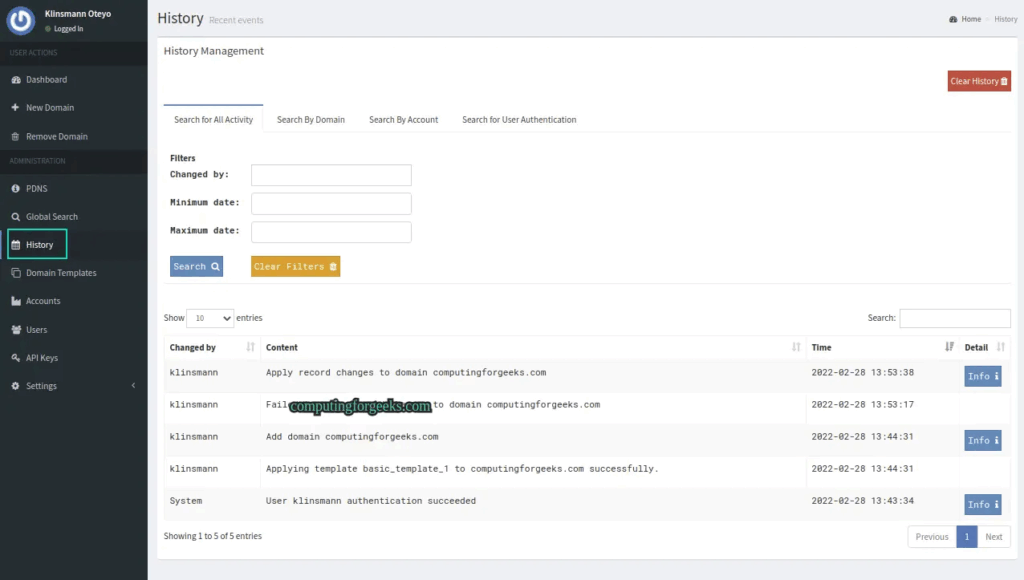Click the Home breadcrumb dashboard icon
The width and height of the screenshot is (1024, 580).
tap(953, 19)
